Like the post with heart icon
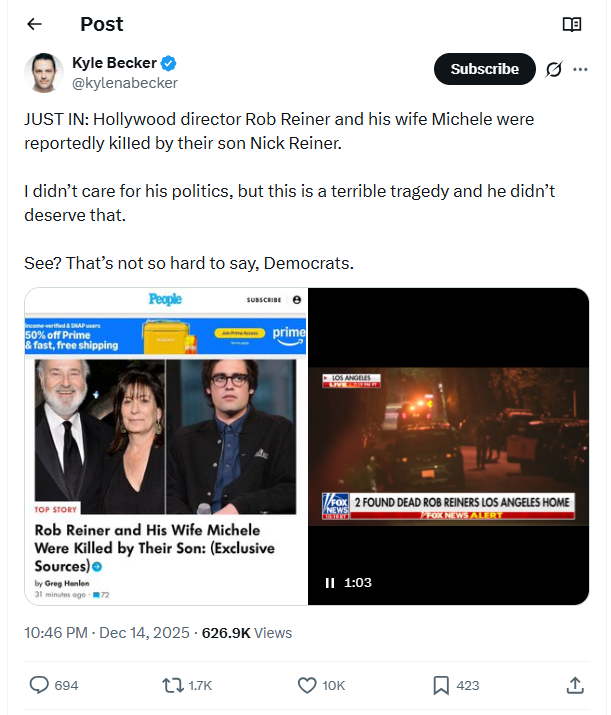 tap(308, 685)
